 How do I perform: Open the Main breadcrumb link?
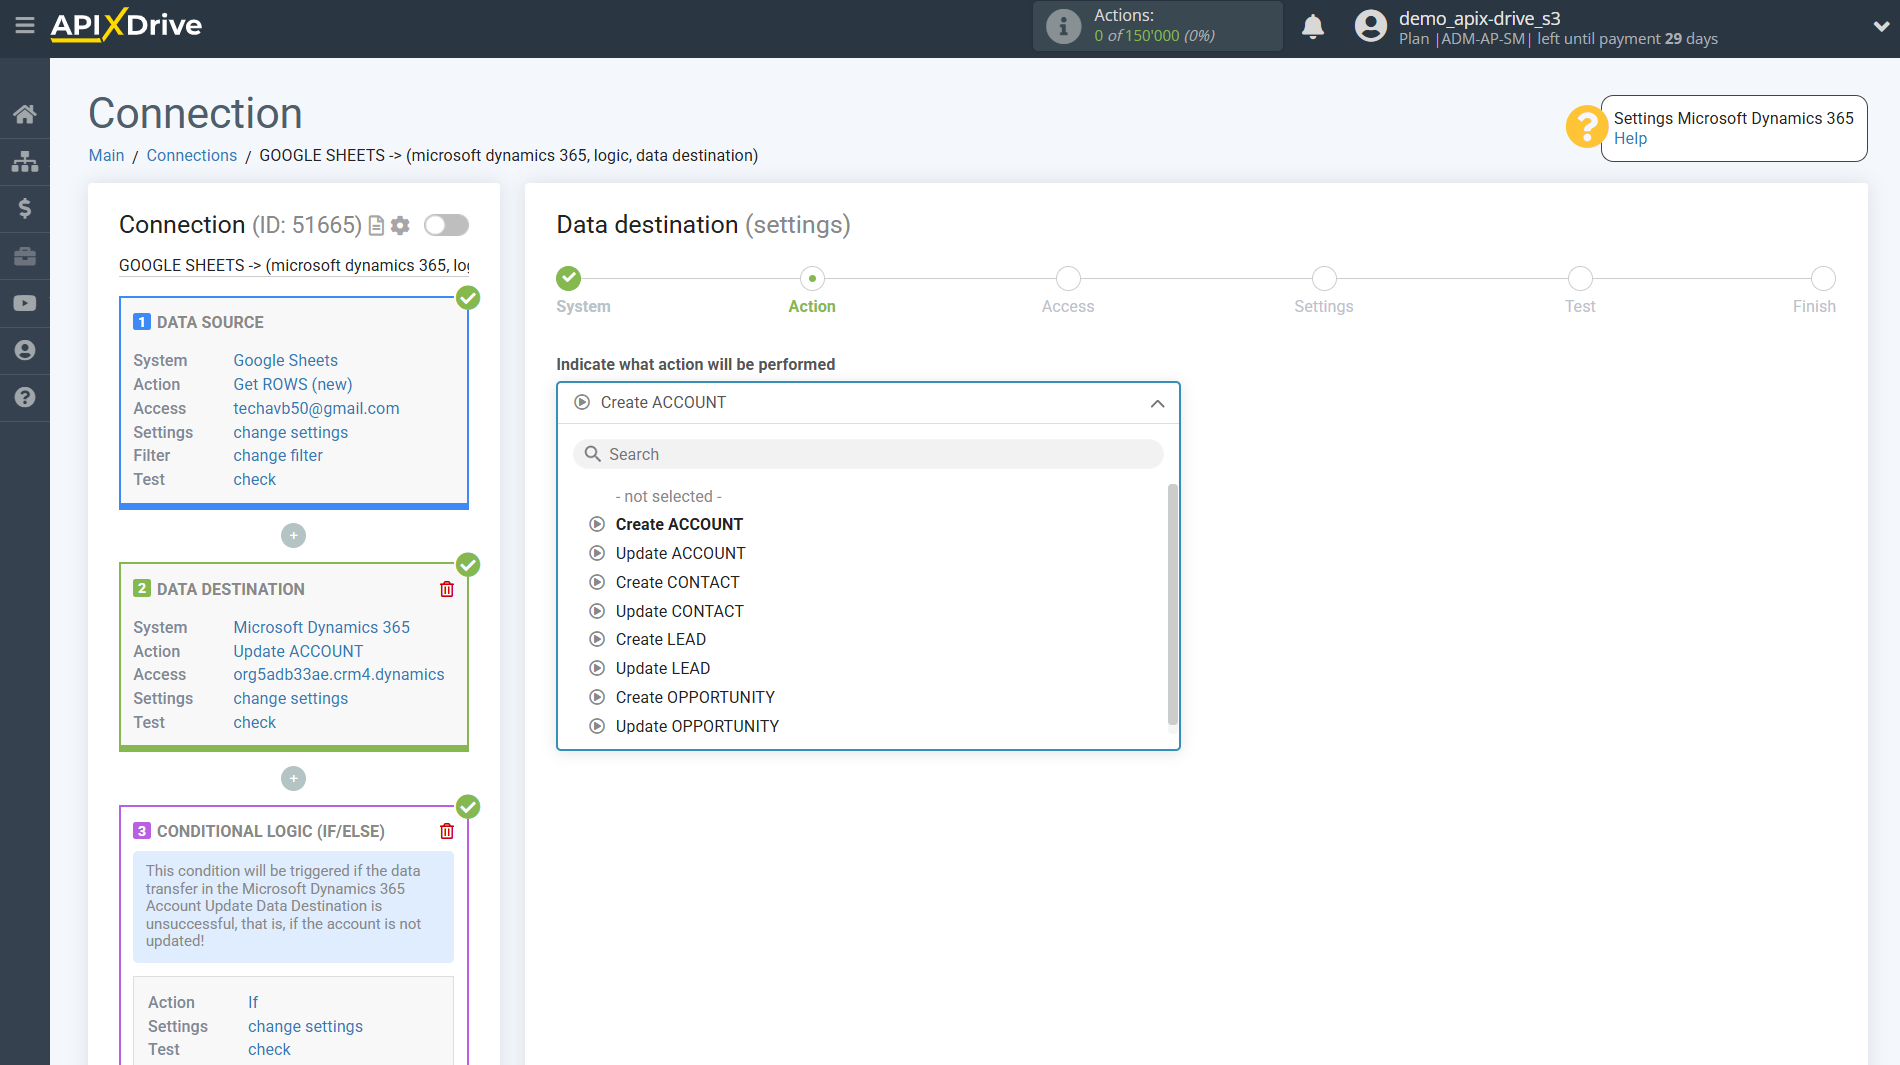(x=106, y=155)
